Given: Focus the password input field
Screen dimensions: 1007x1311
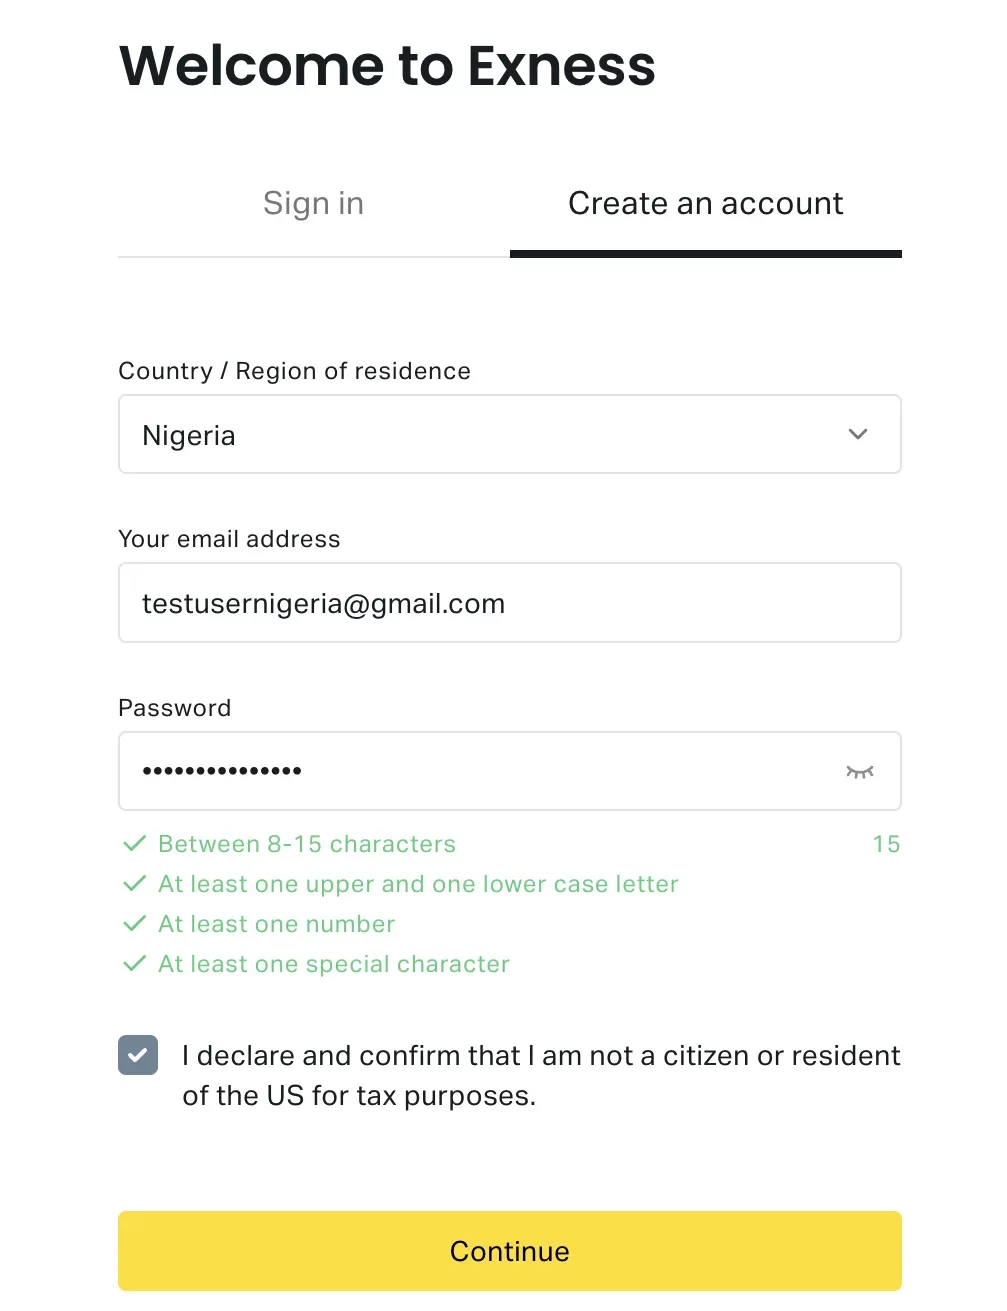Looking at the screenshot, I should click(x=480, y=771).
